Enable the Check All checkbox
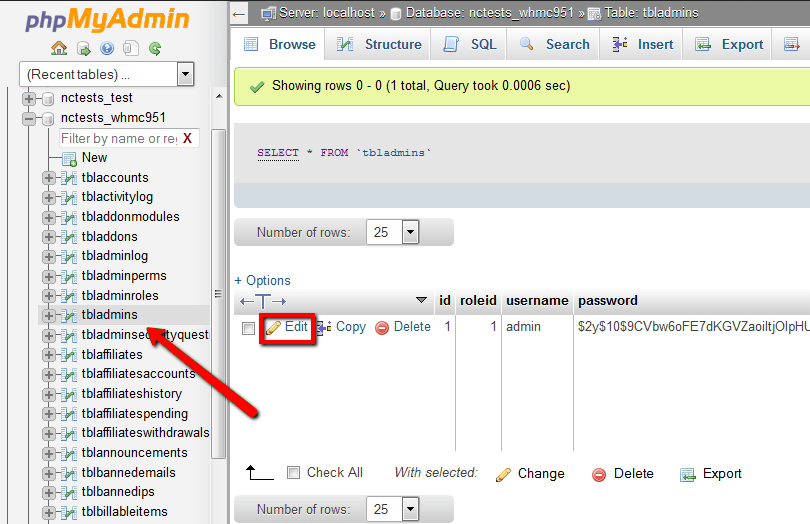The height and width of the screenshot is (524, 810). 293,473
